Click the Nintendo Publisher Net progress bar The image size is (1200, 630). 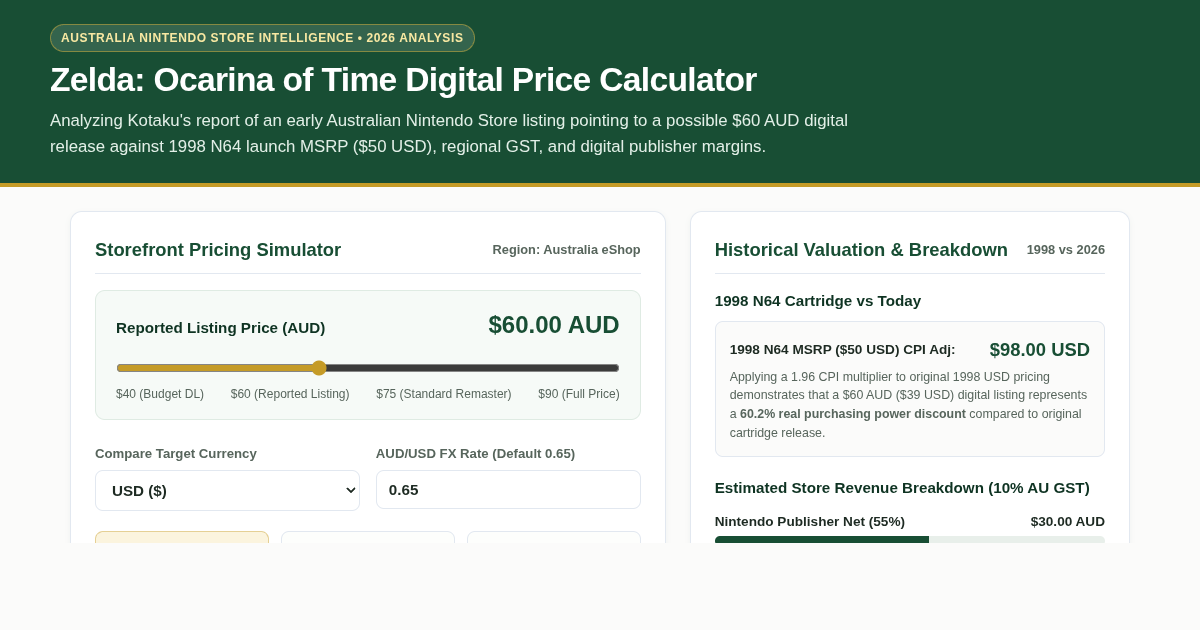[910, 540]
